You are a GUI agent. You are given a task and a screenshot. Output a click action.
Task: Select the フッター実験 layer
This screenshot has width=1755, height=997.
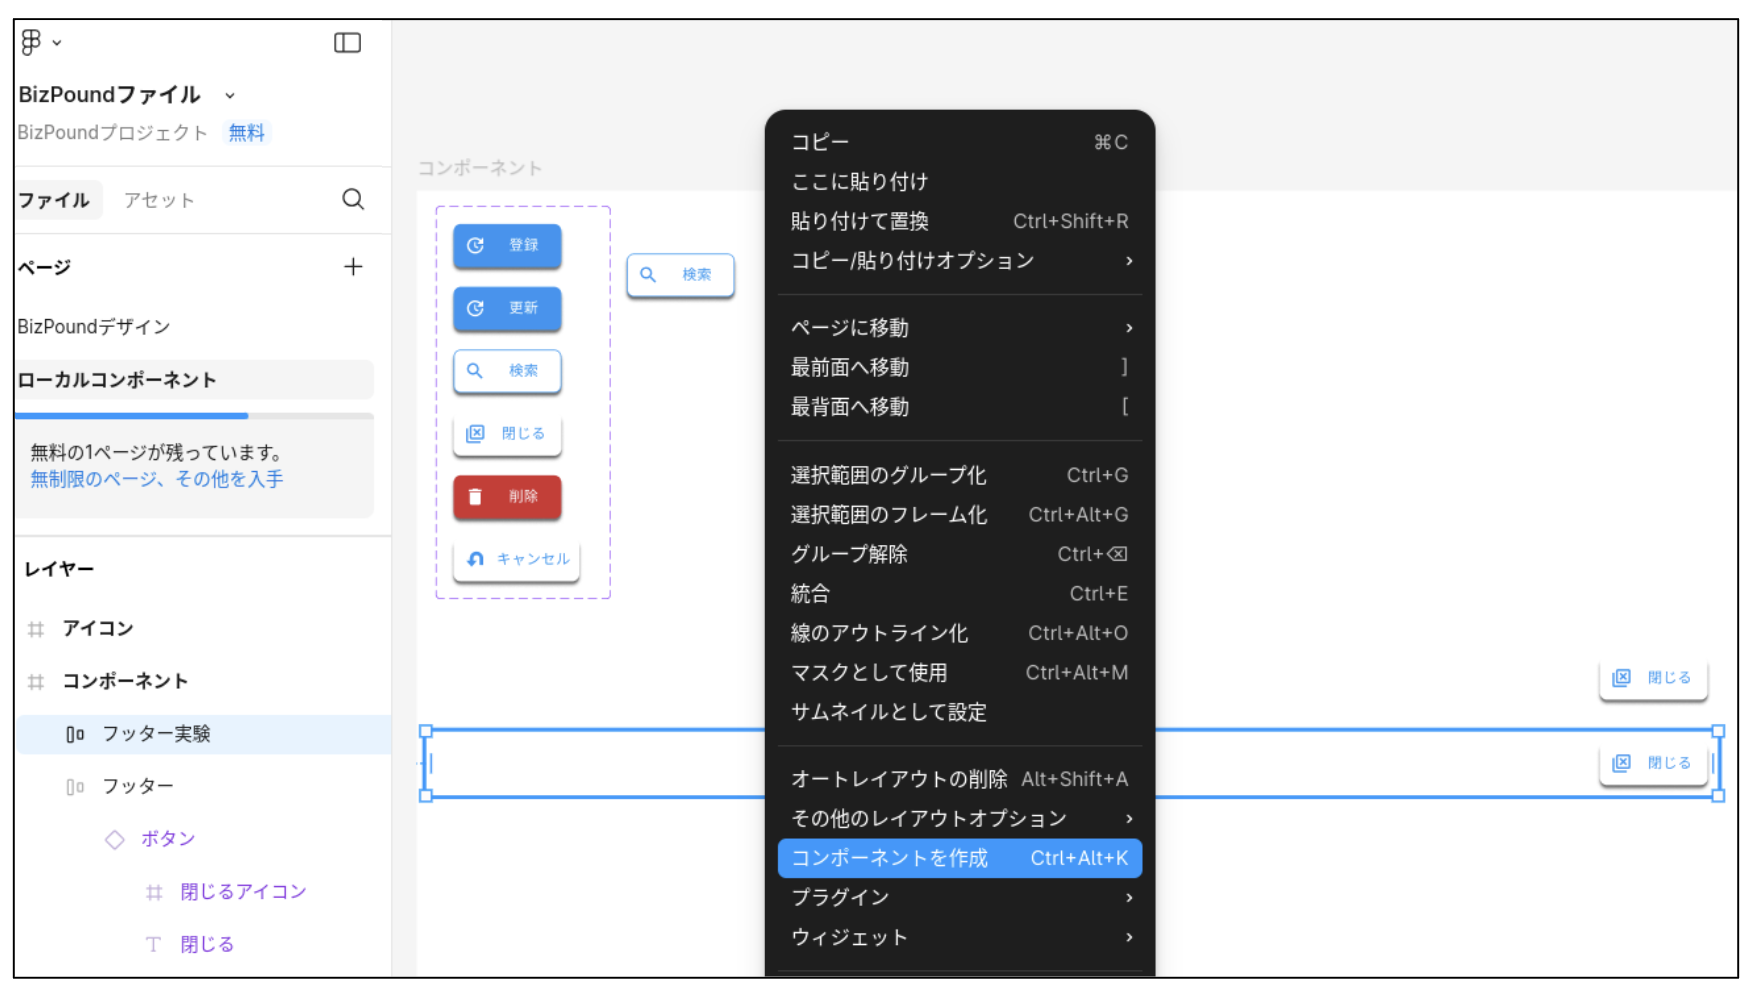click(x=203, y=734)
